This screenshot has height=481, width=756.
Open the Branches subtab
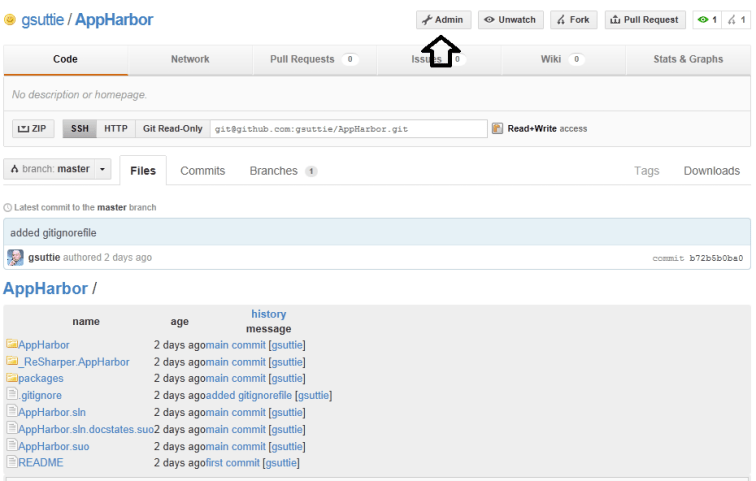click(x=283, y=171)
